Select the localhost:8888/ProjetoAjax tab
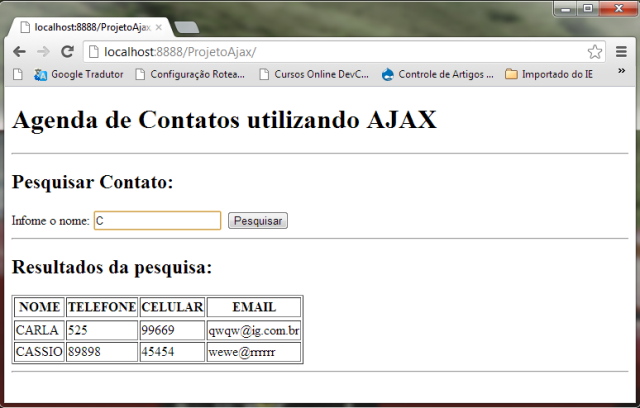 click(x=92, y=27)
